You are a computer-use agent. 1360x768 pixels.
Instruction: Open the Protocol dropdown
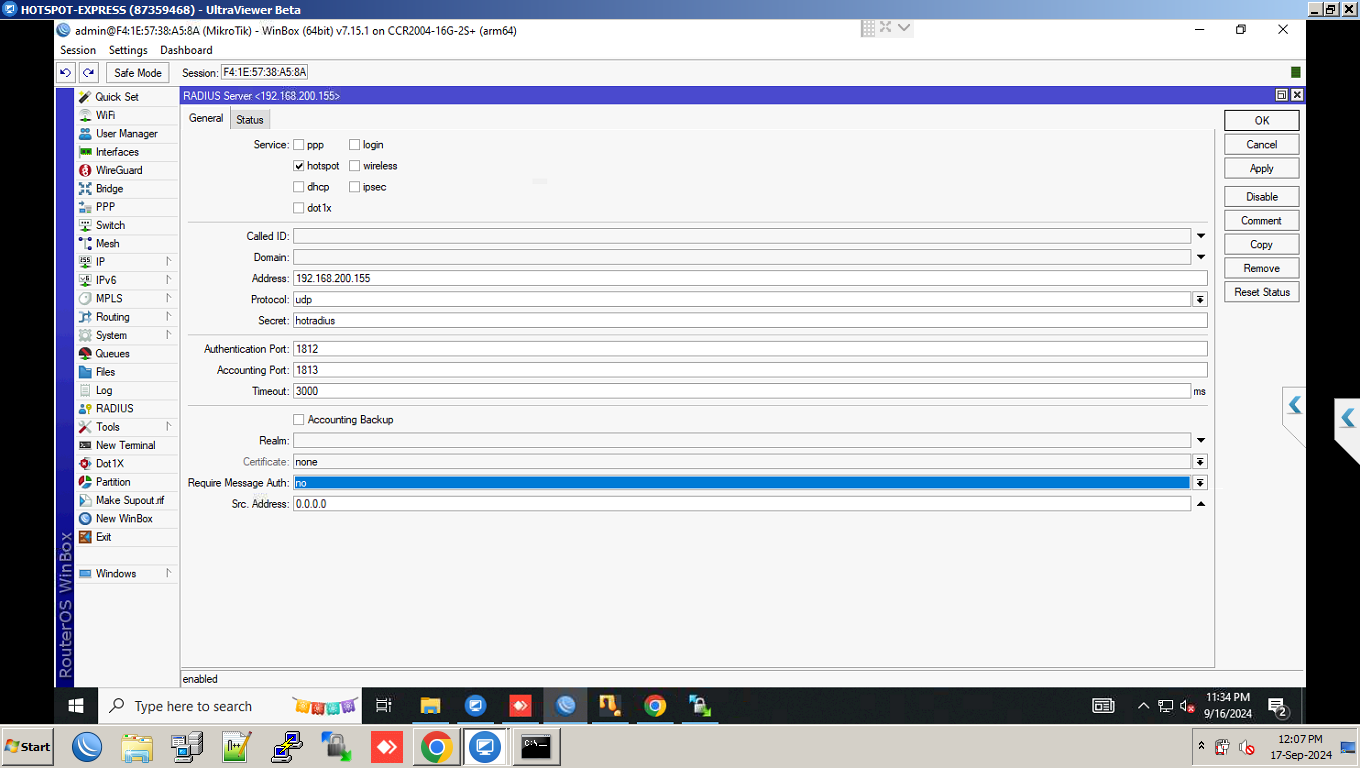point(1200,300)
